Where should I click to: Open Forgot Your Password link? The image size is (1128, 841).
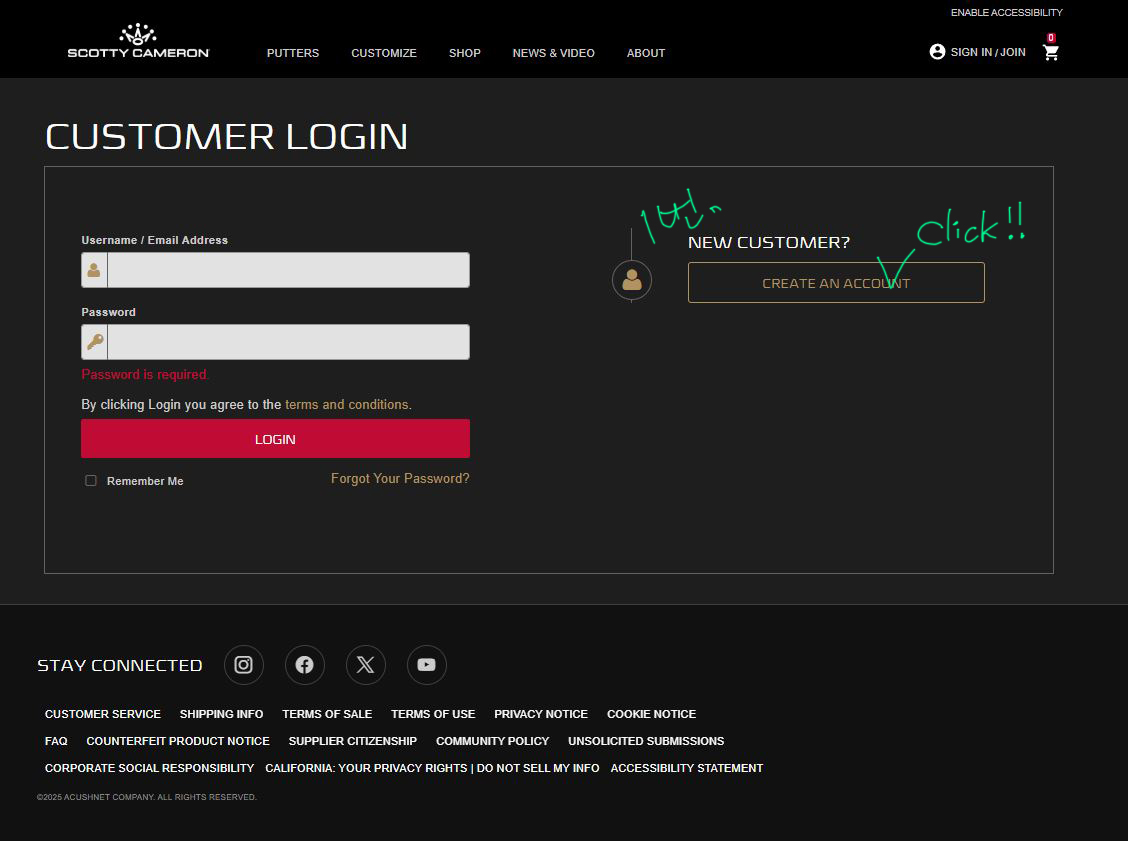pyautogui.click(x=400, y=478)
